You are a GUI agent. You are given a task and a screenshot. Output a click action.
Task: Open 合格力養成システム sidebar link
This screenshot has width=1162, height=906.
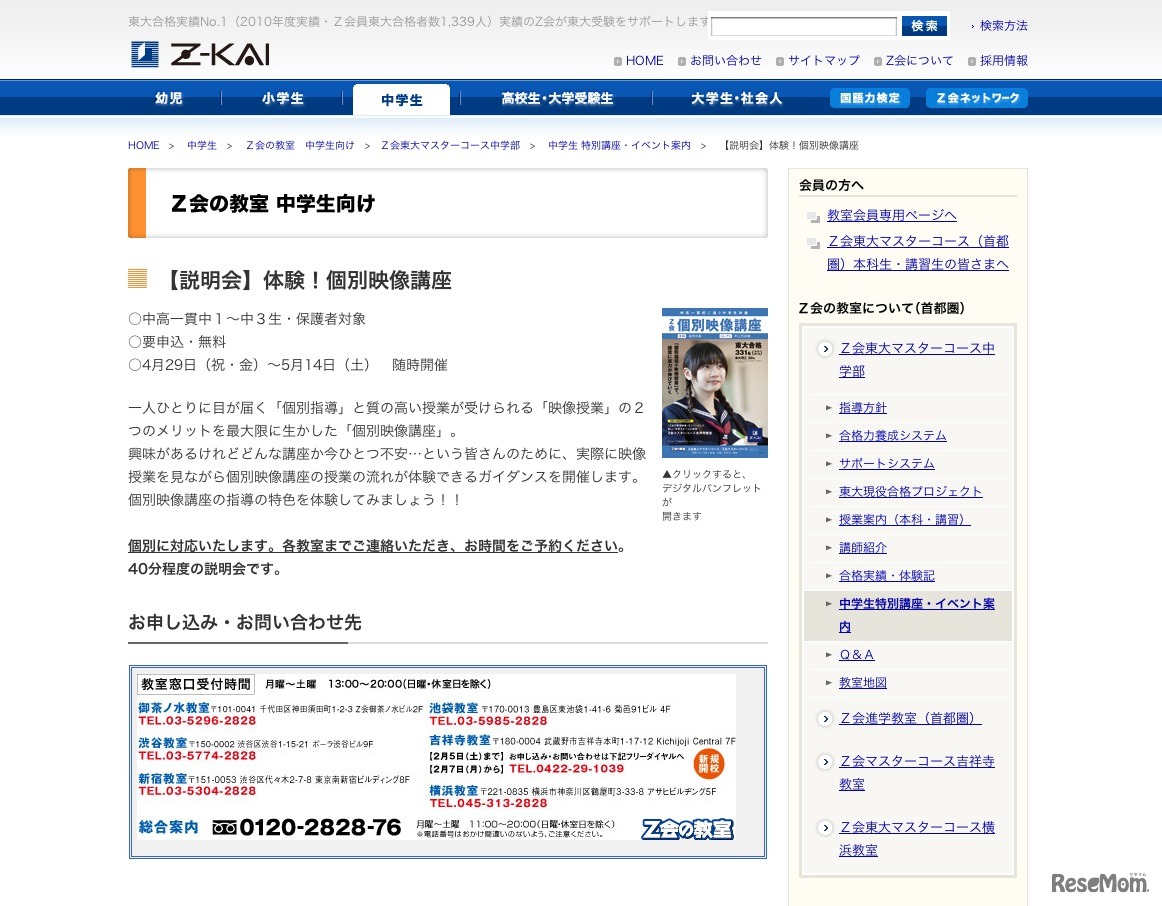coord(892,436)
